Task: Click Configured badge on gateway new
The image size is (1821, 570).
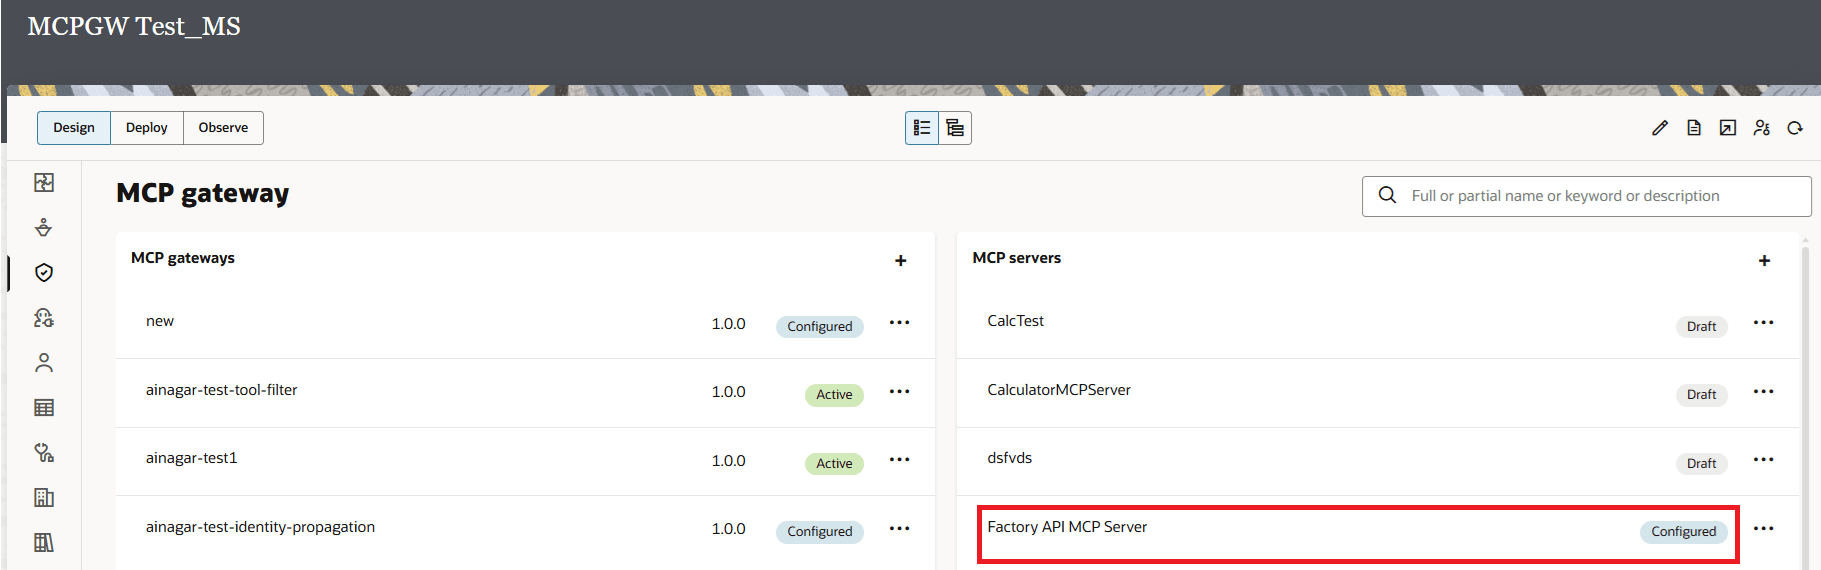Action: (x=820, y=326)
